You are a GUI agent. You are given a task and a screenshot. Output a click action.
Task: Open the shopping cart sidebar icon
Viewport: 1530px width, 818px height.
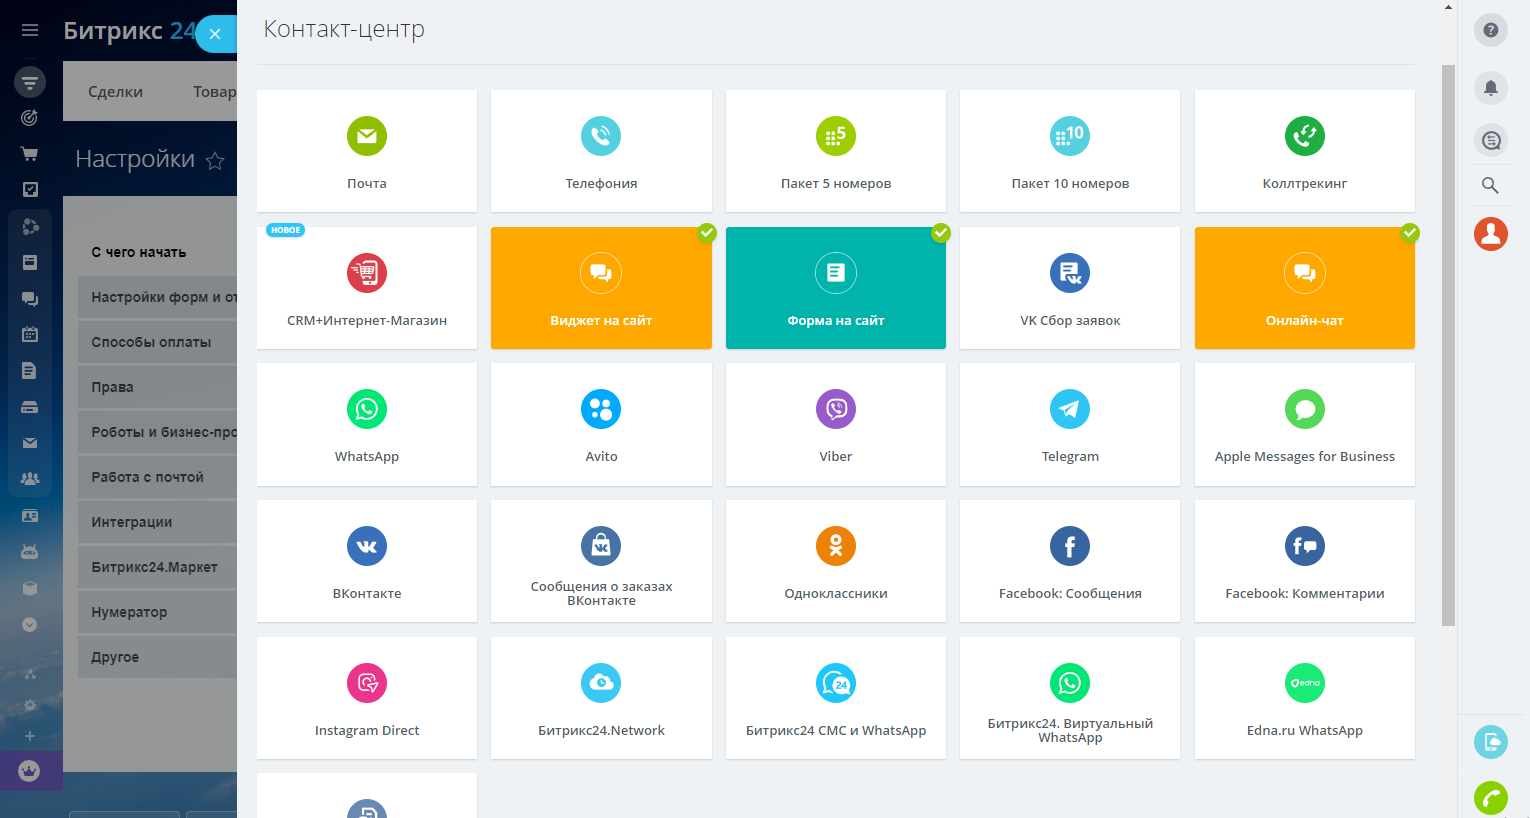point(30,154)
